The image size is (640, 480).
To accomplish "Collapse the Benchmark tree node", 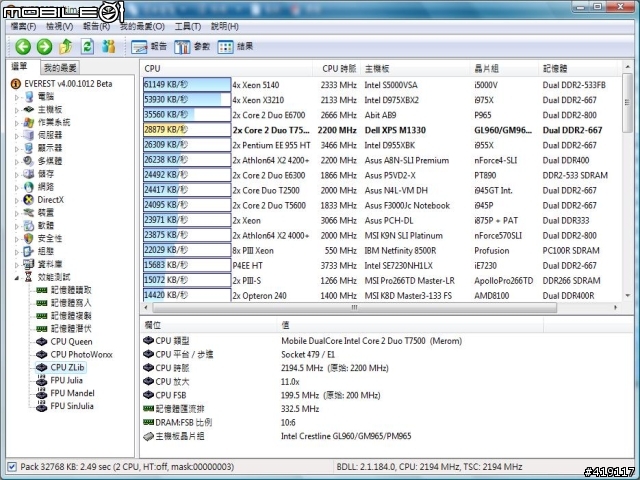I will point(17,278).
